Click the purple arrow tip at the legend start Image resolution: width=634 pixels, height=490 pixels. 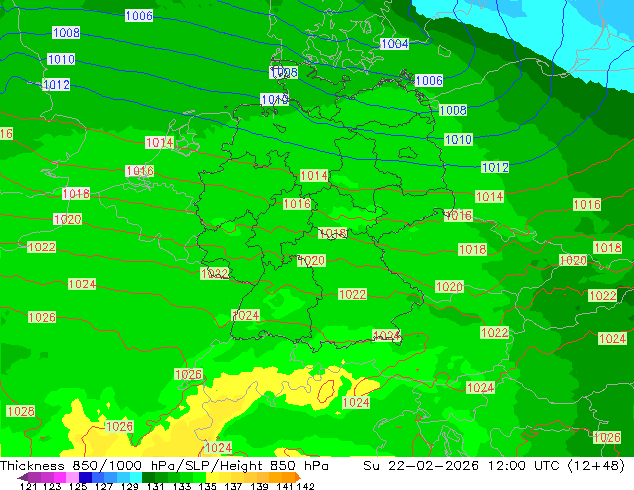[x=23, y=477]
